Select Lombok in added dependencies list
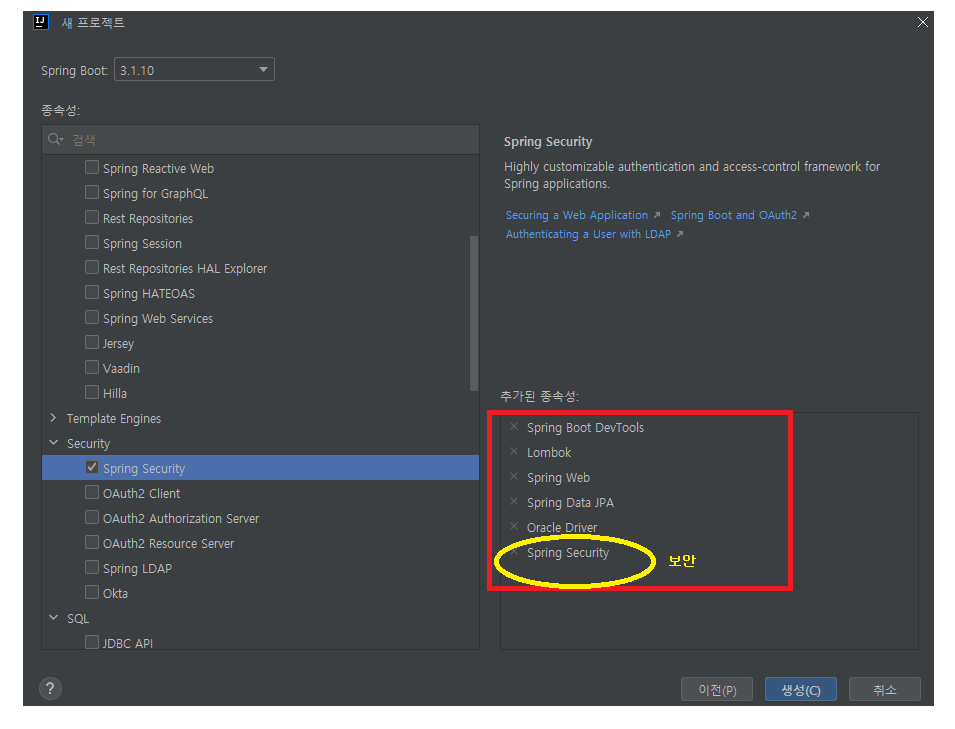This screenshot has height=729, width=955. point(549,453)
